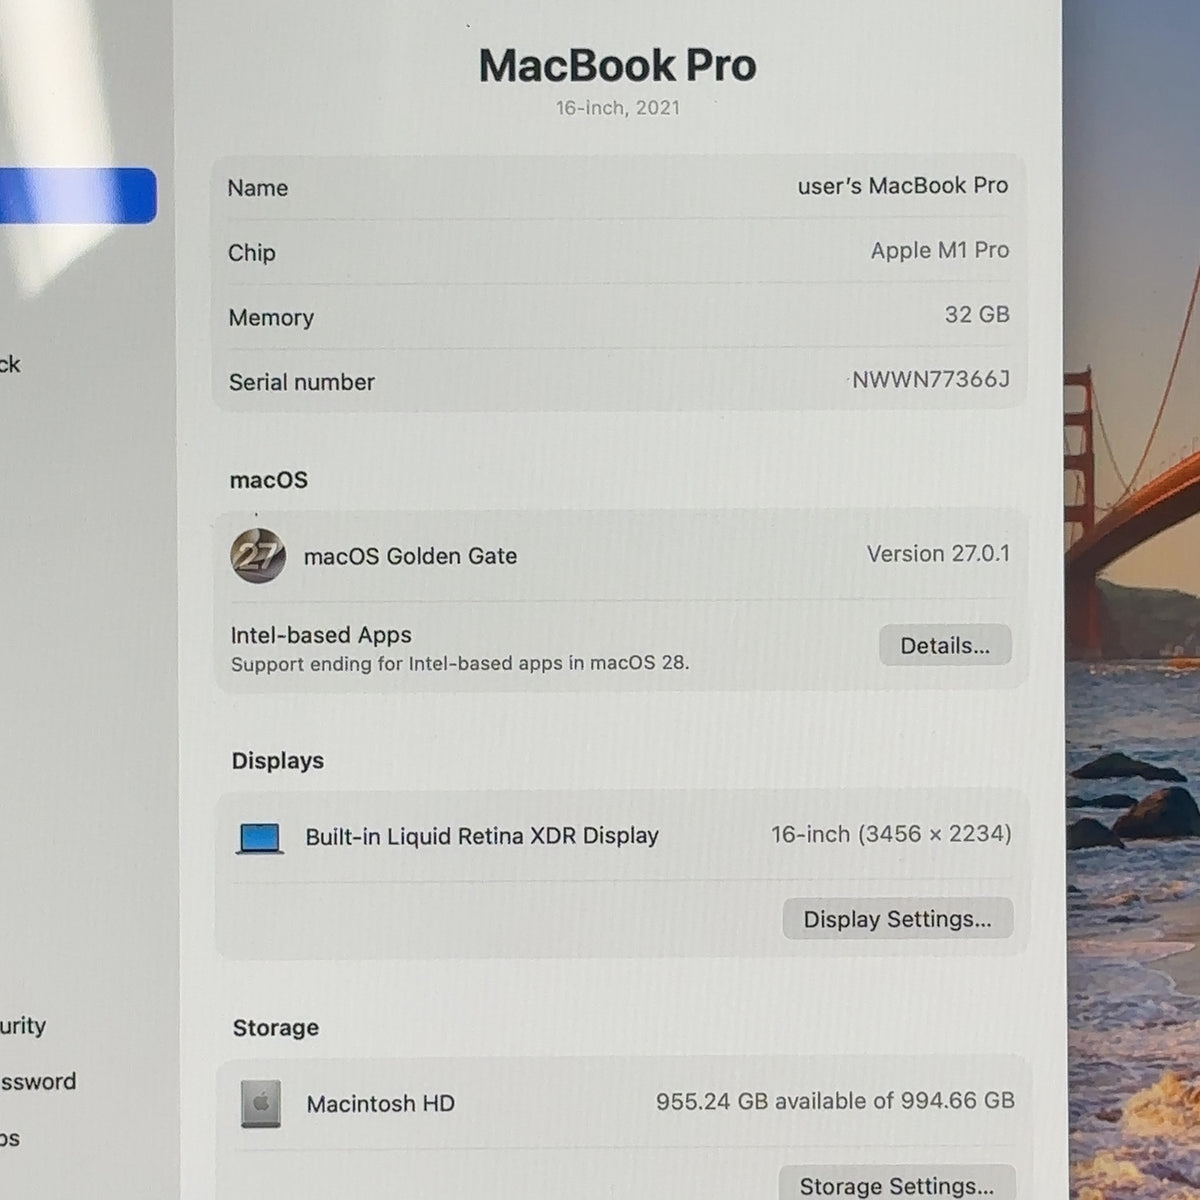Image resolution: width=1200 pixels, height=1200 pixels.
Task: Click the 'Support ending for Intel-based apps' note
Action: (460, 663)
